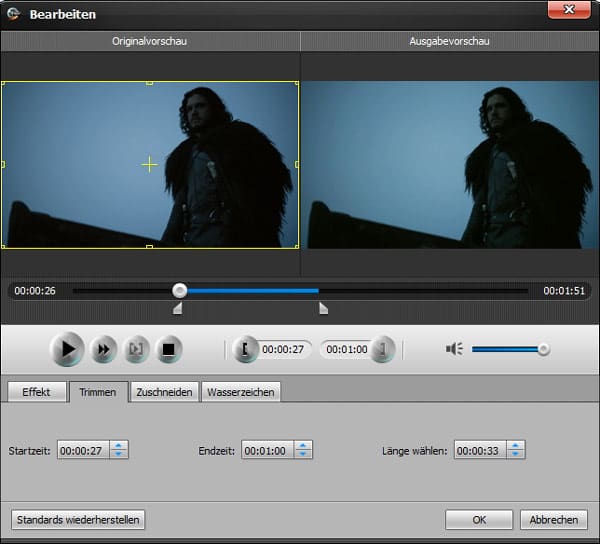Click the blue selected range on the timeline
Screen dimensions: 600x544
point(253,291)
